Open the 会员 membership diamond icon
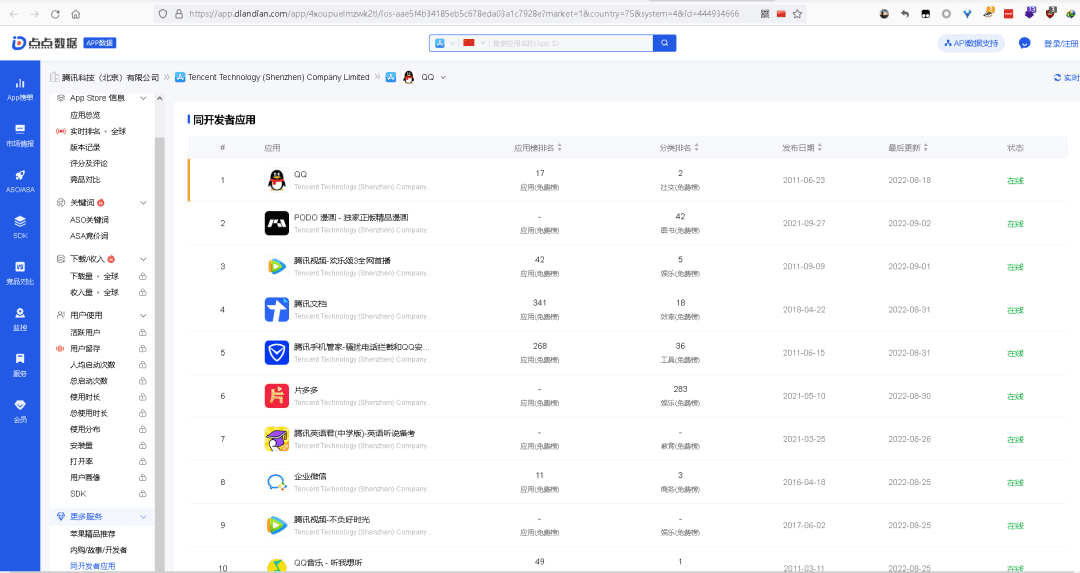The height and width of the screenshot is (573, 1080). click(20, 404)
